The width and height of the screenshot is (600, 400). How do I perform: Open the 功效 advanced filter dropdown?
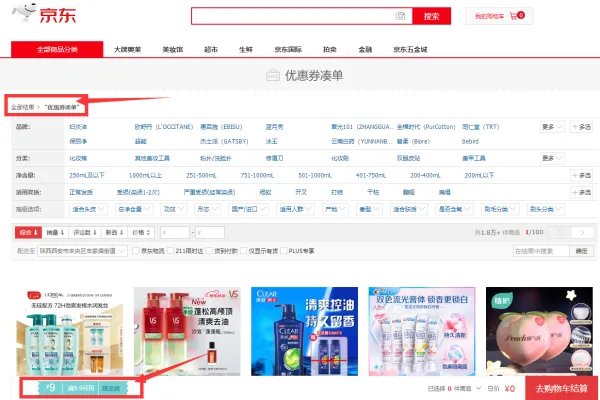coord(173,209)
